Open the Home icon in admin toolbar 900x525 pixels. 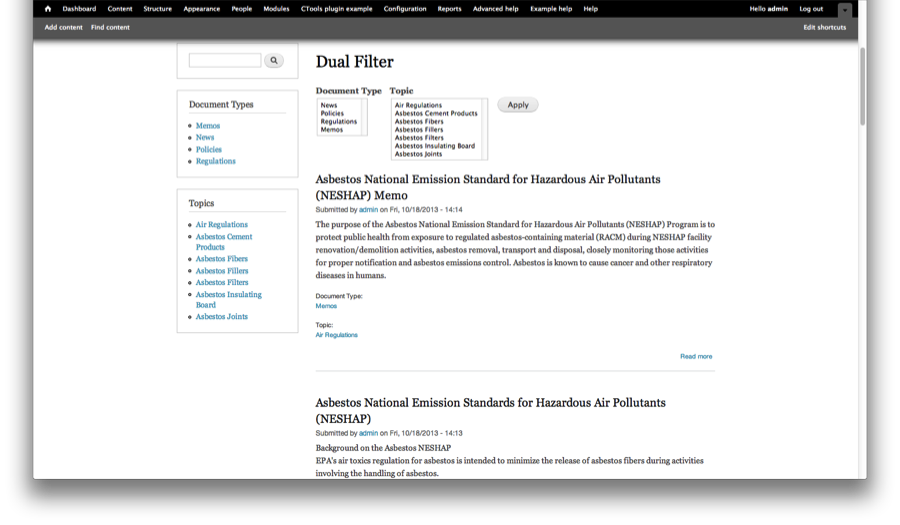[x=48, y=9]
